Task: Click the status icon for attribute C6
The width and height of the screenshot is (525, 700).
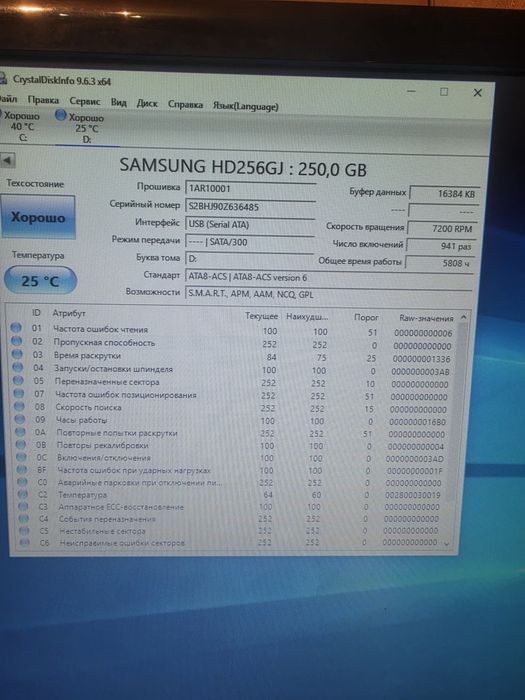Action: coord(25,542)
